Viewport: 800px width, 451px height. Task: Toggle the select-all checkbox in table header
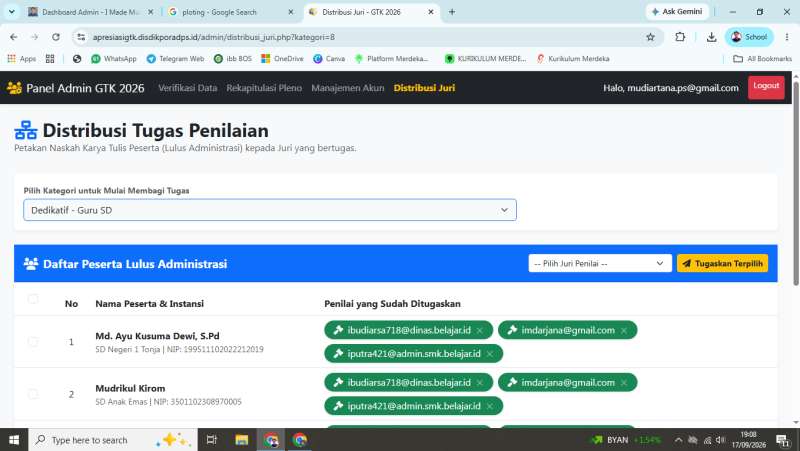pyautogui.click(x=33, y=299)
